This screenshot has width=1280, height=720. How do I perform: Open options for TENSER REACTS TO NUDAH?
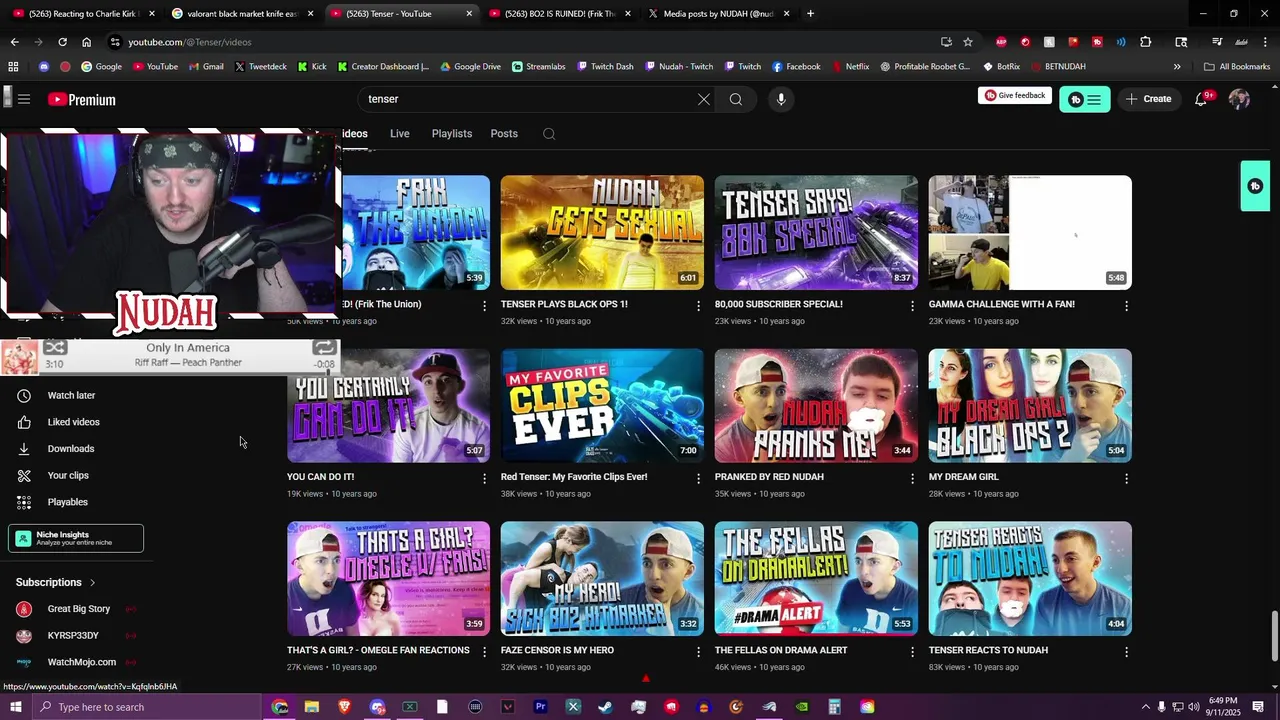1126,651
